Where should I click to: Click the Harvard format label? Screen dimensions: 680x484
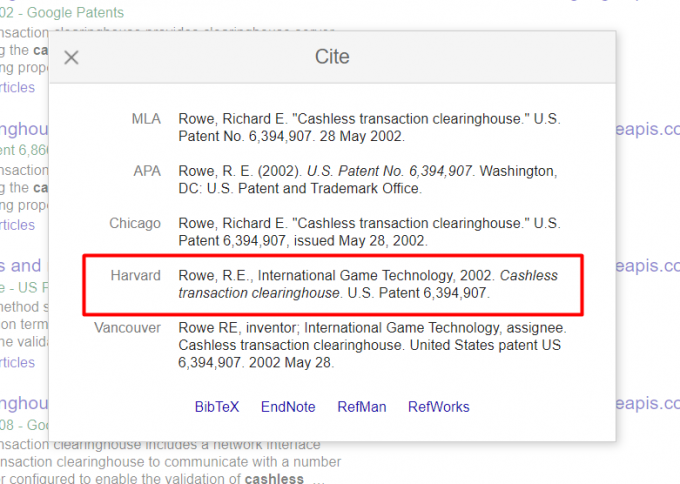click(x=136, y=275)
